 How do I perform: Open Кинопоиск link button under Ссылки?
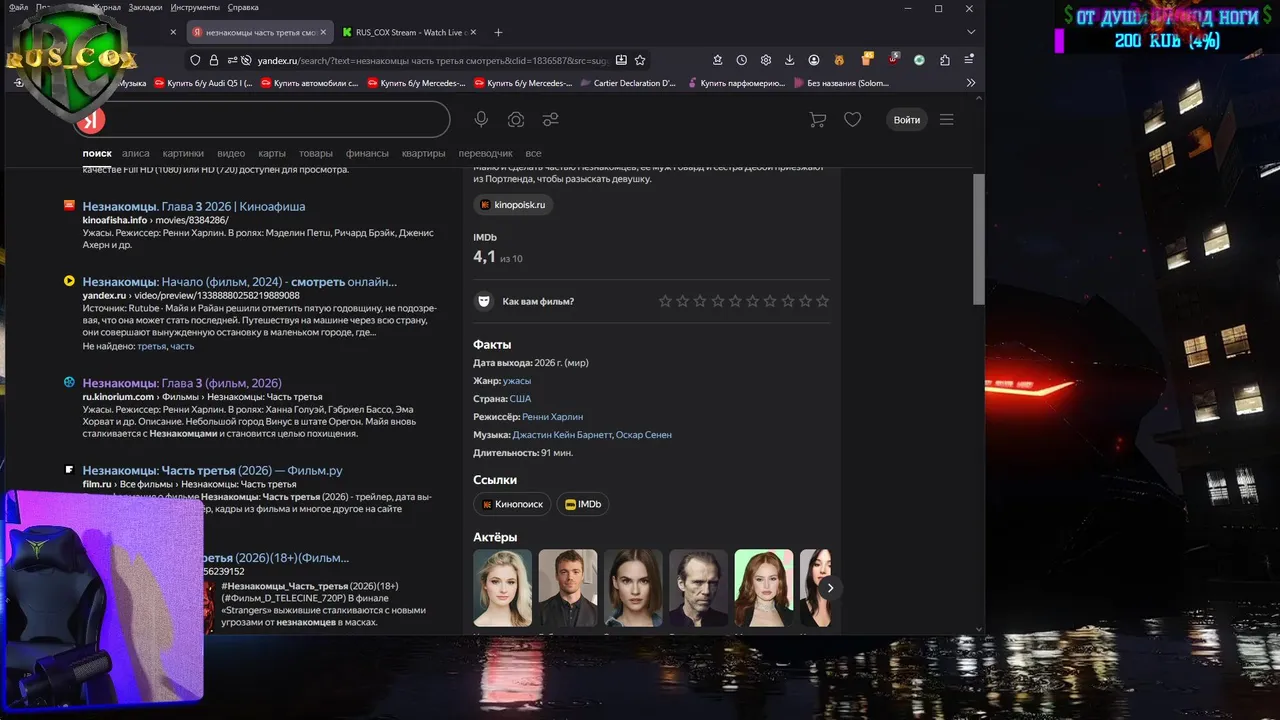(x=512, y=504)
